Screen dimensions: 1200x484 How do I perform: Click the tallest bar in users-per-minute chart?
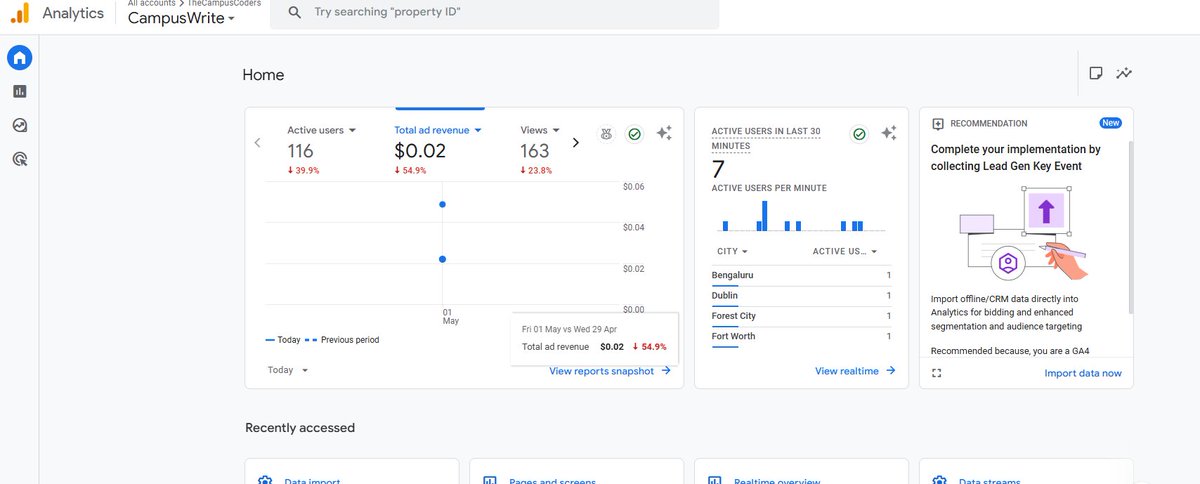(x=764, y=216)
